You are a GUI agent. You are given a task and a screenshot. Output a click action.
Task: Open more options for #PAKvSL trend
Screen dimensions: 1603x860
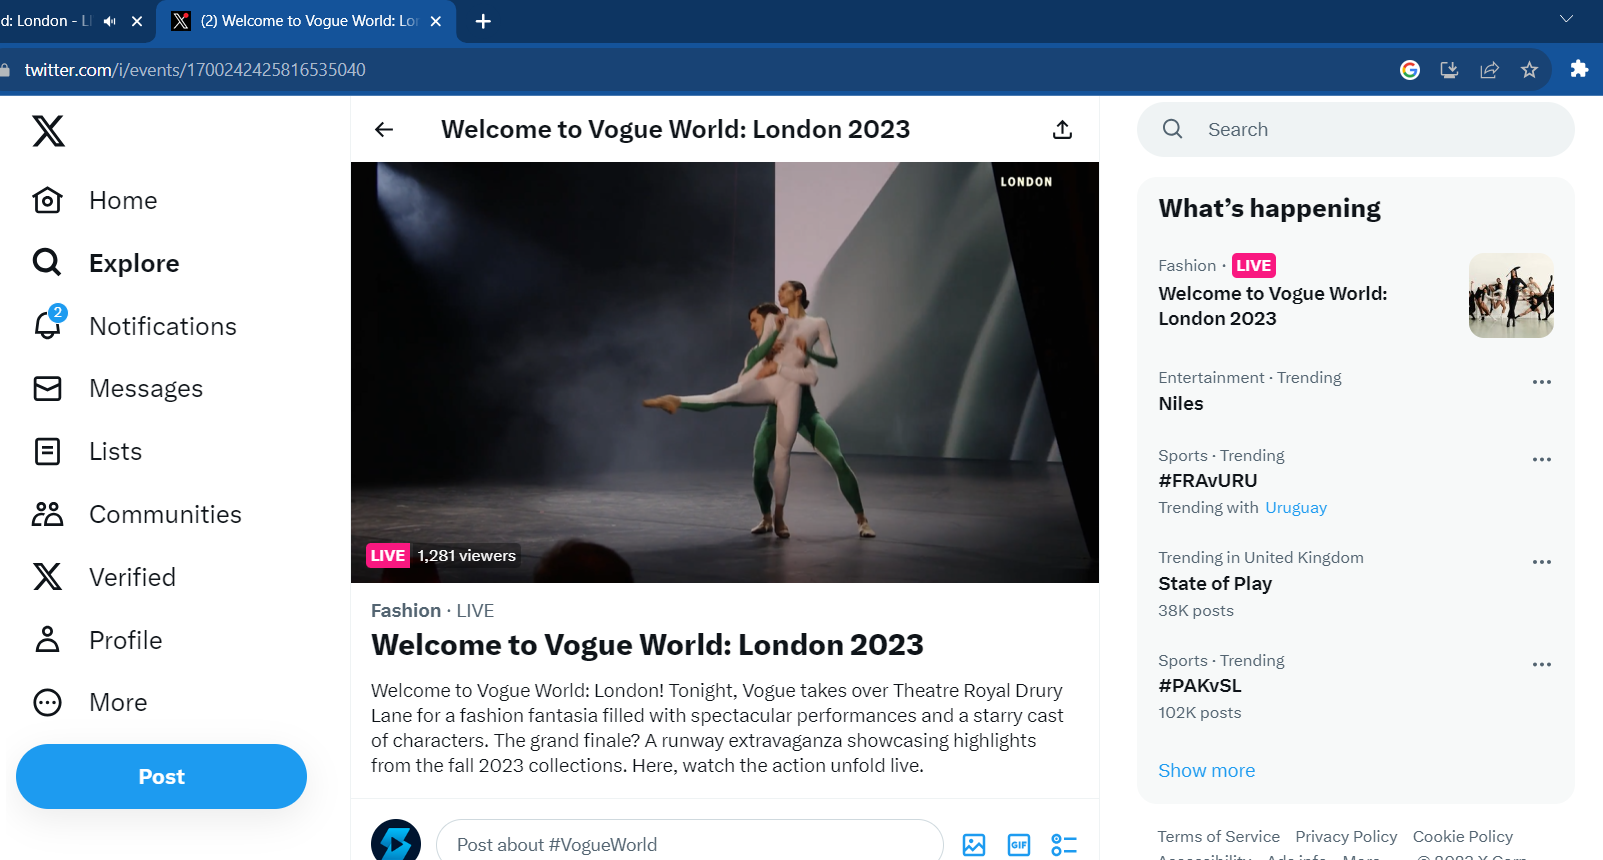pyautogui.click(x=1542, y=664)
